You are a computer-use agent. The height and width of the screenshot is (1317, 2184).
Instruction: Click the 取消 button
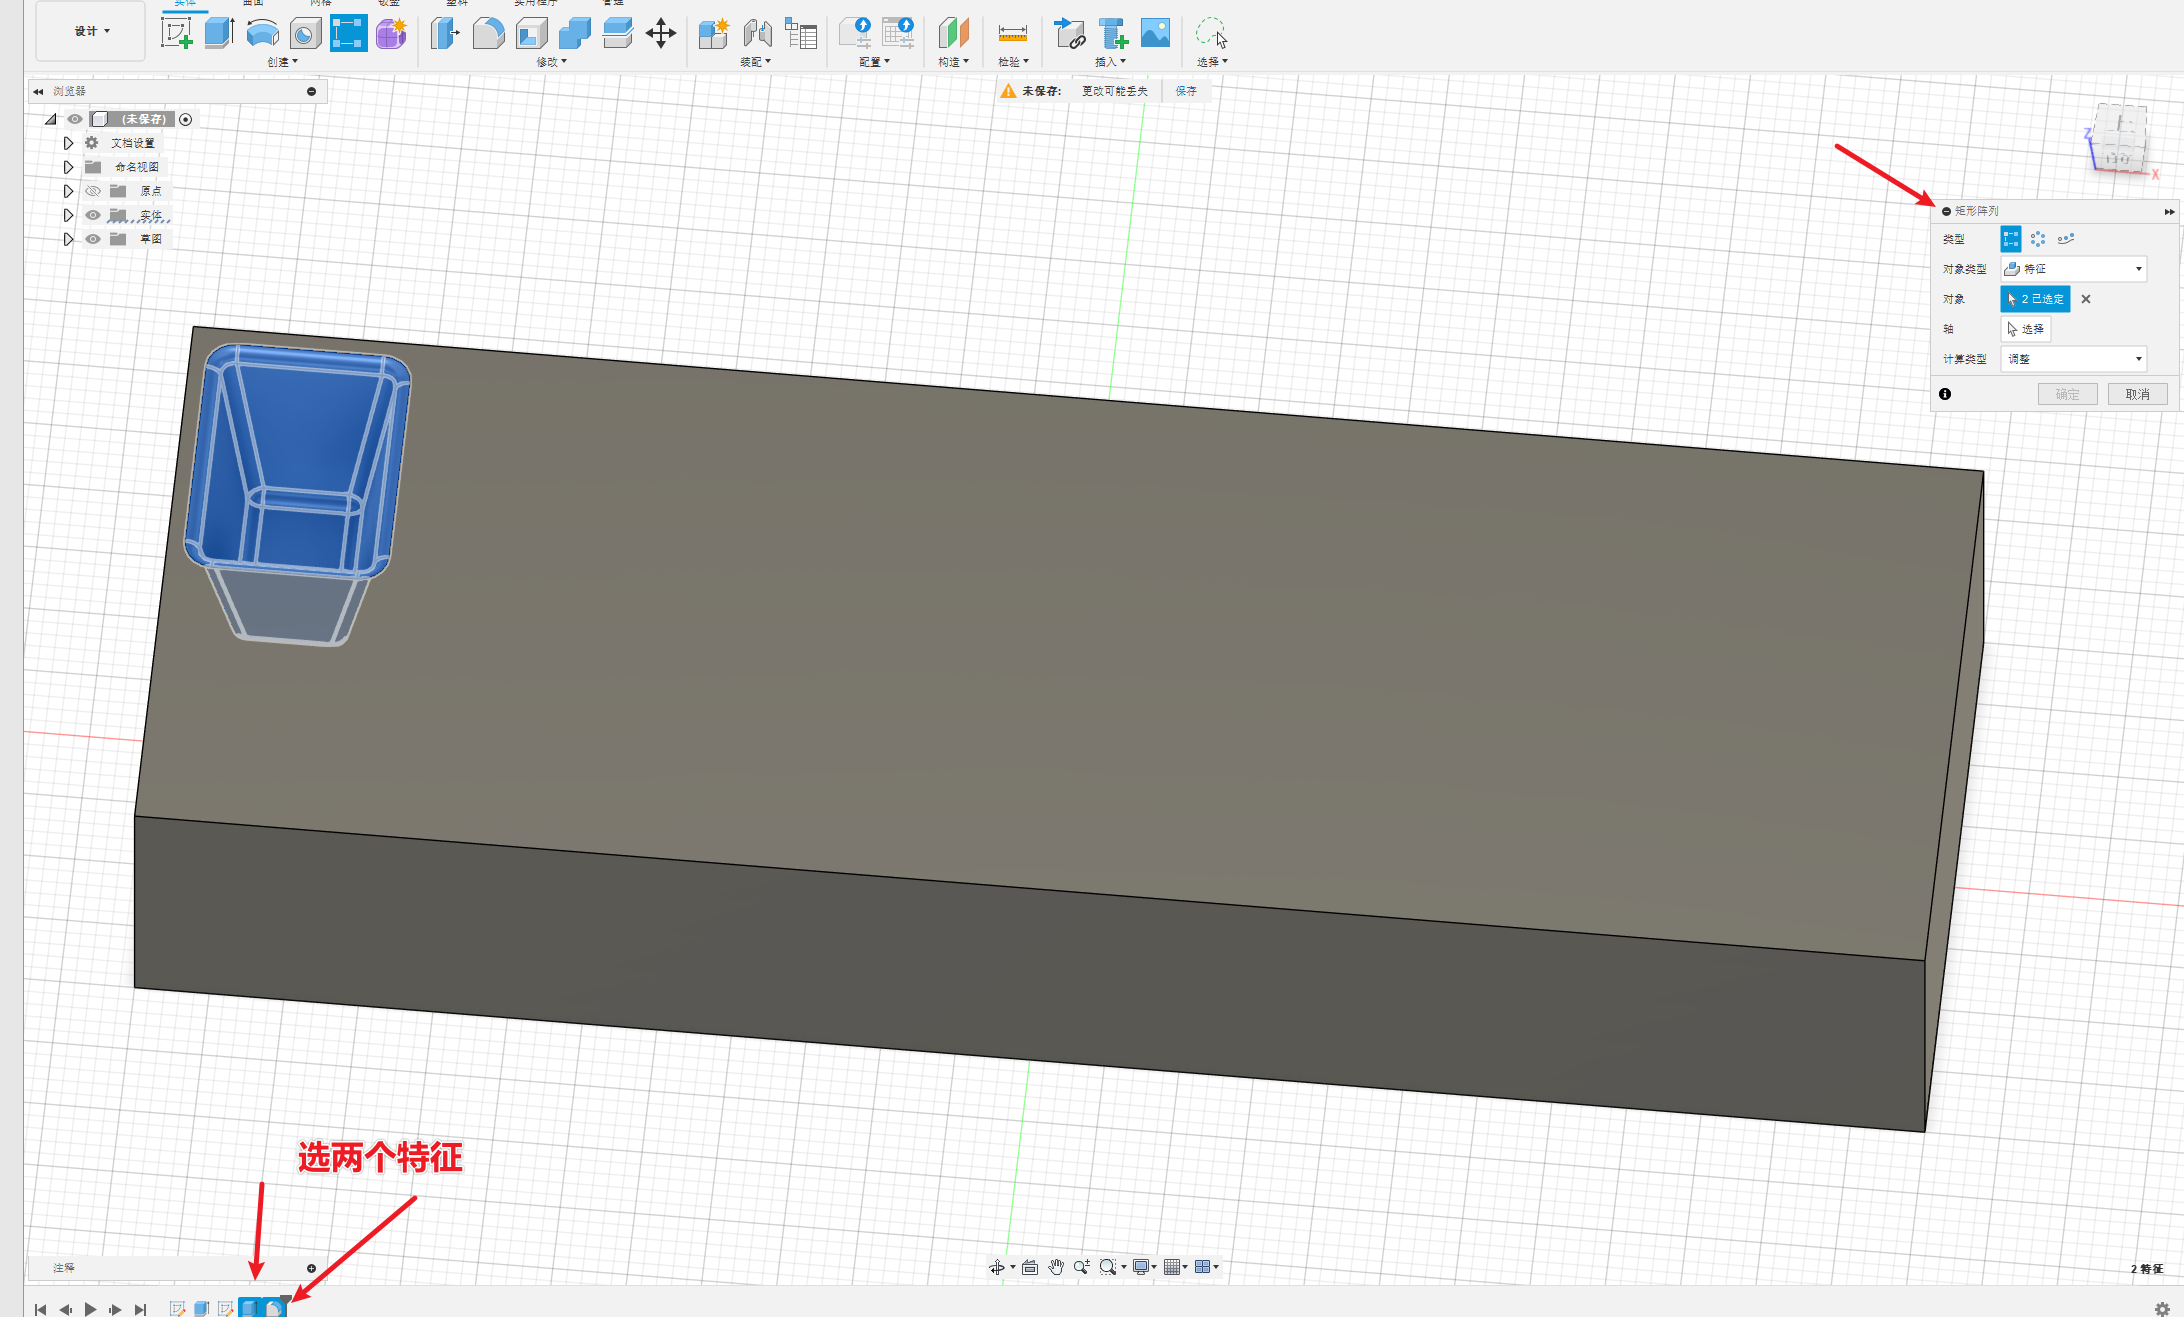[2137, 394]
